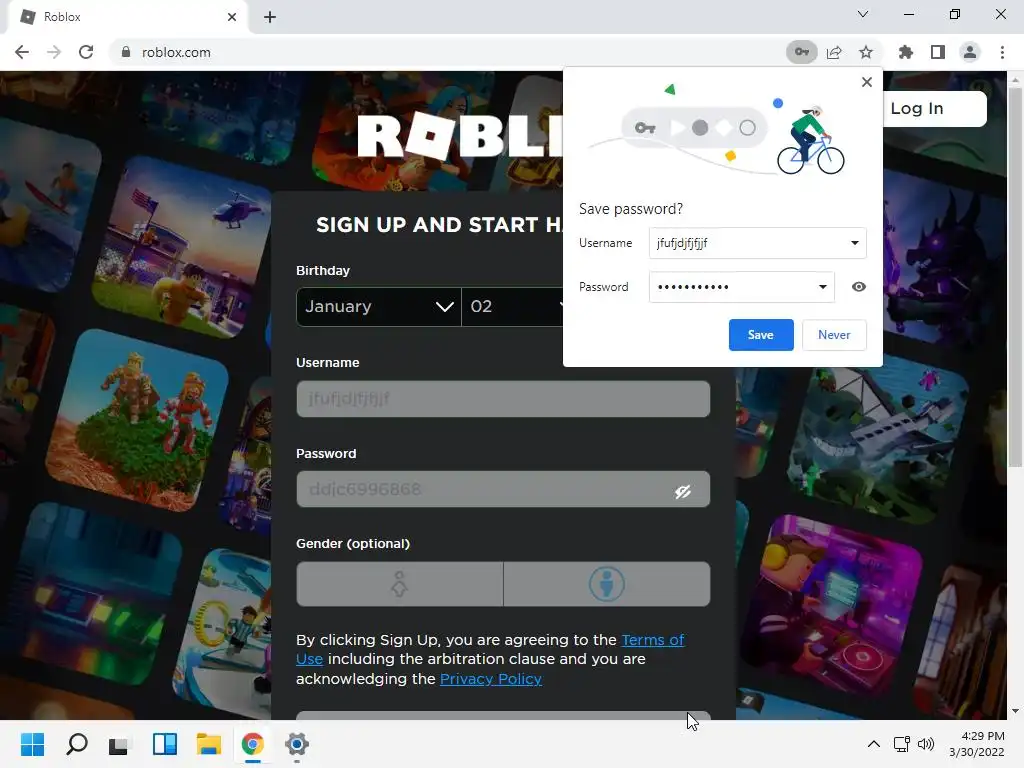Image resolution: width=1024 pixels, height=768 pixels.
Task: Open birthday day 02 dropdown
Action: 513,306
